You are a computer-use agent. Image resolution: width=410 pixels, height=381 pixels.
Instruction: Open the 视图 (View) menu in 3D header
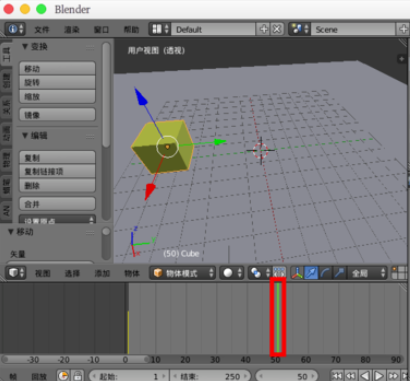[43, 274]
